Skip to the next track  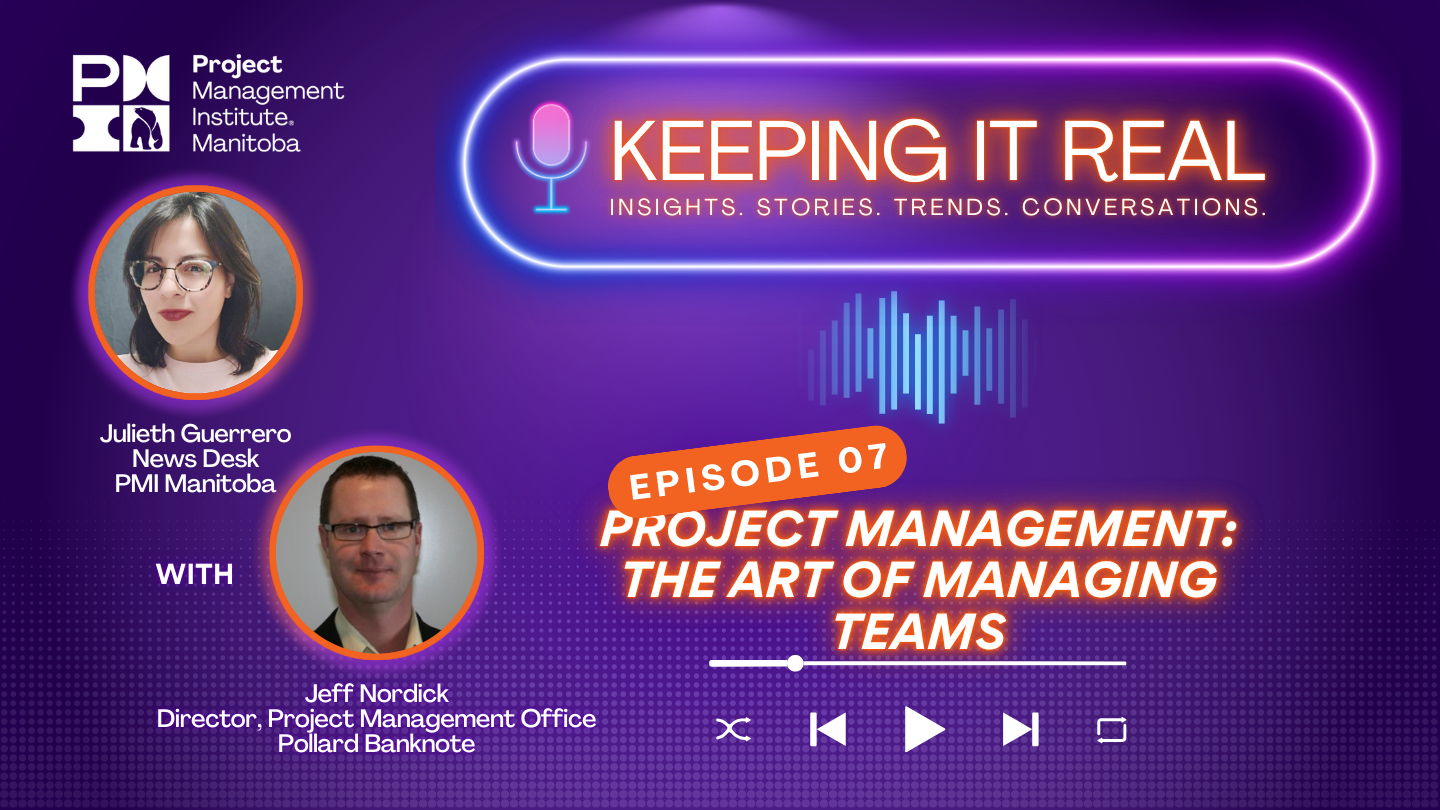[x=1020, y=730]
